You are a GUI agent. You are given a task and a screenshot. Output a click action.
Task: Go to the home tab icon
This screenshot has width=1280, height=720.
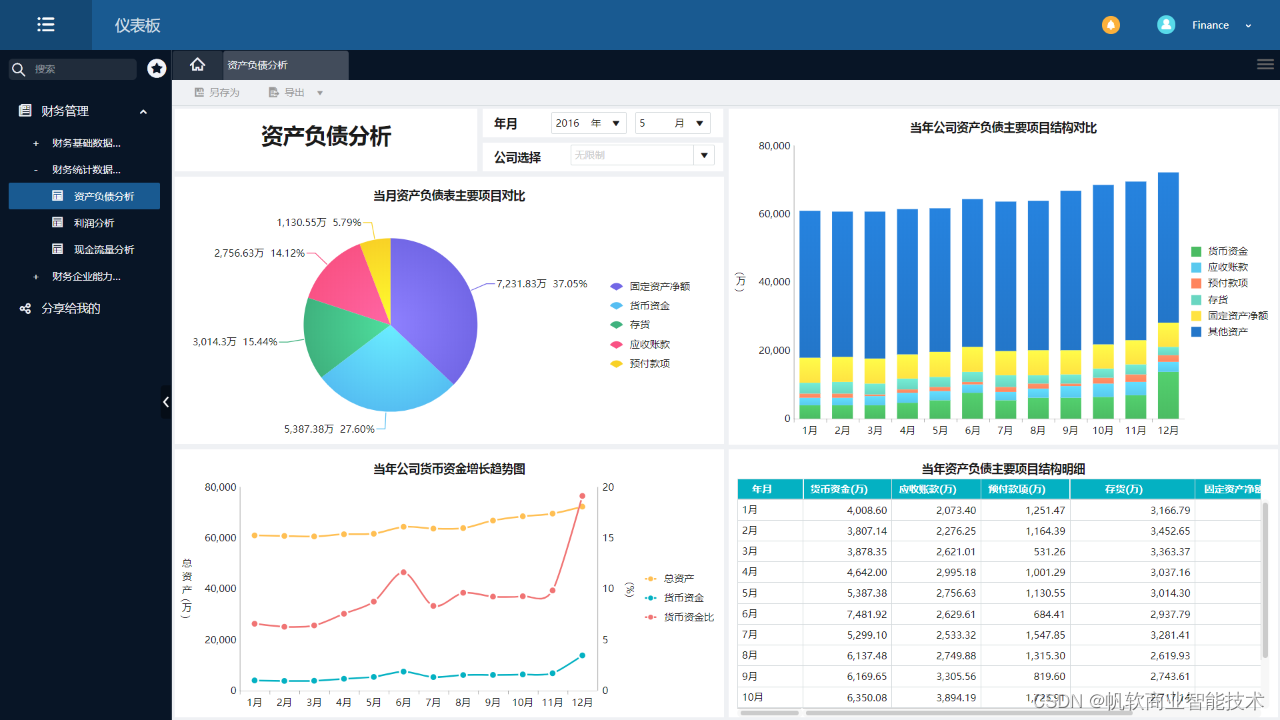198,65
